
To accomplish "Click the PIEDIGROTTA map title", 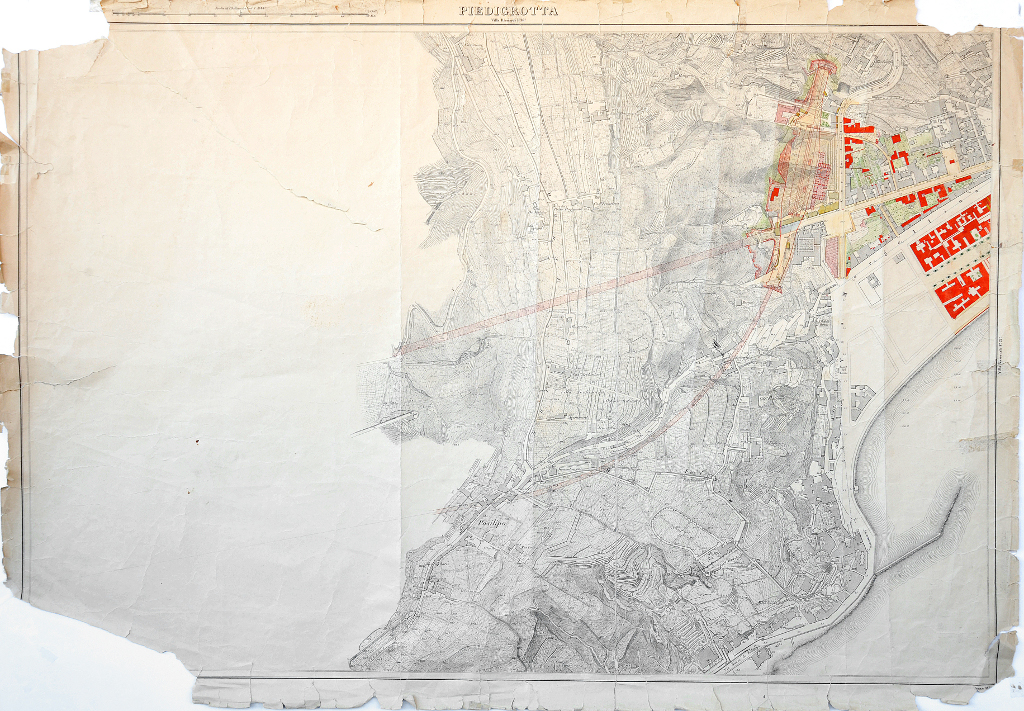I will tap(509, 11).
